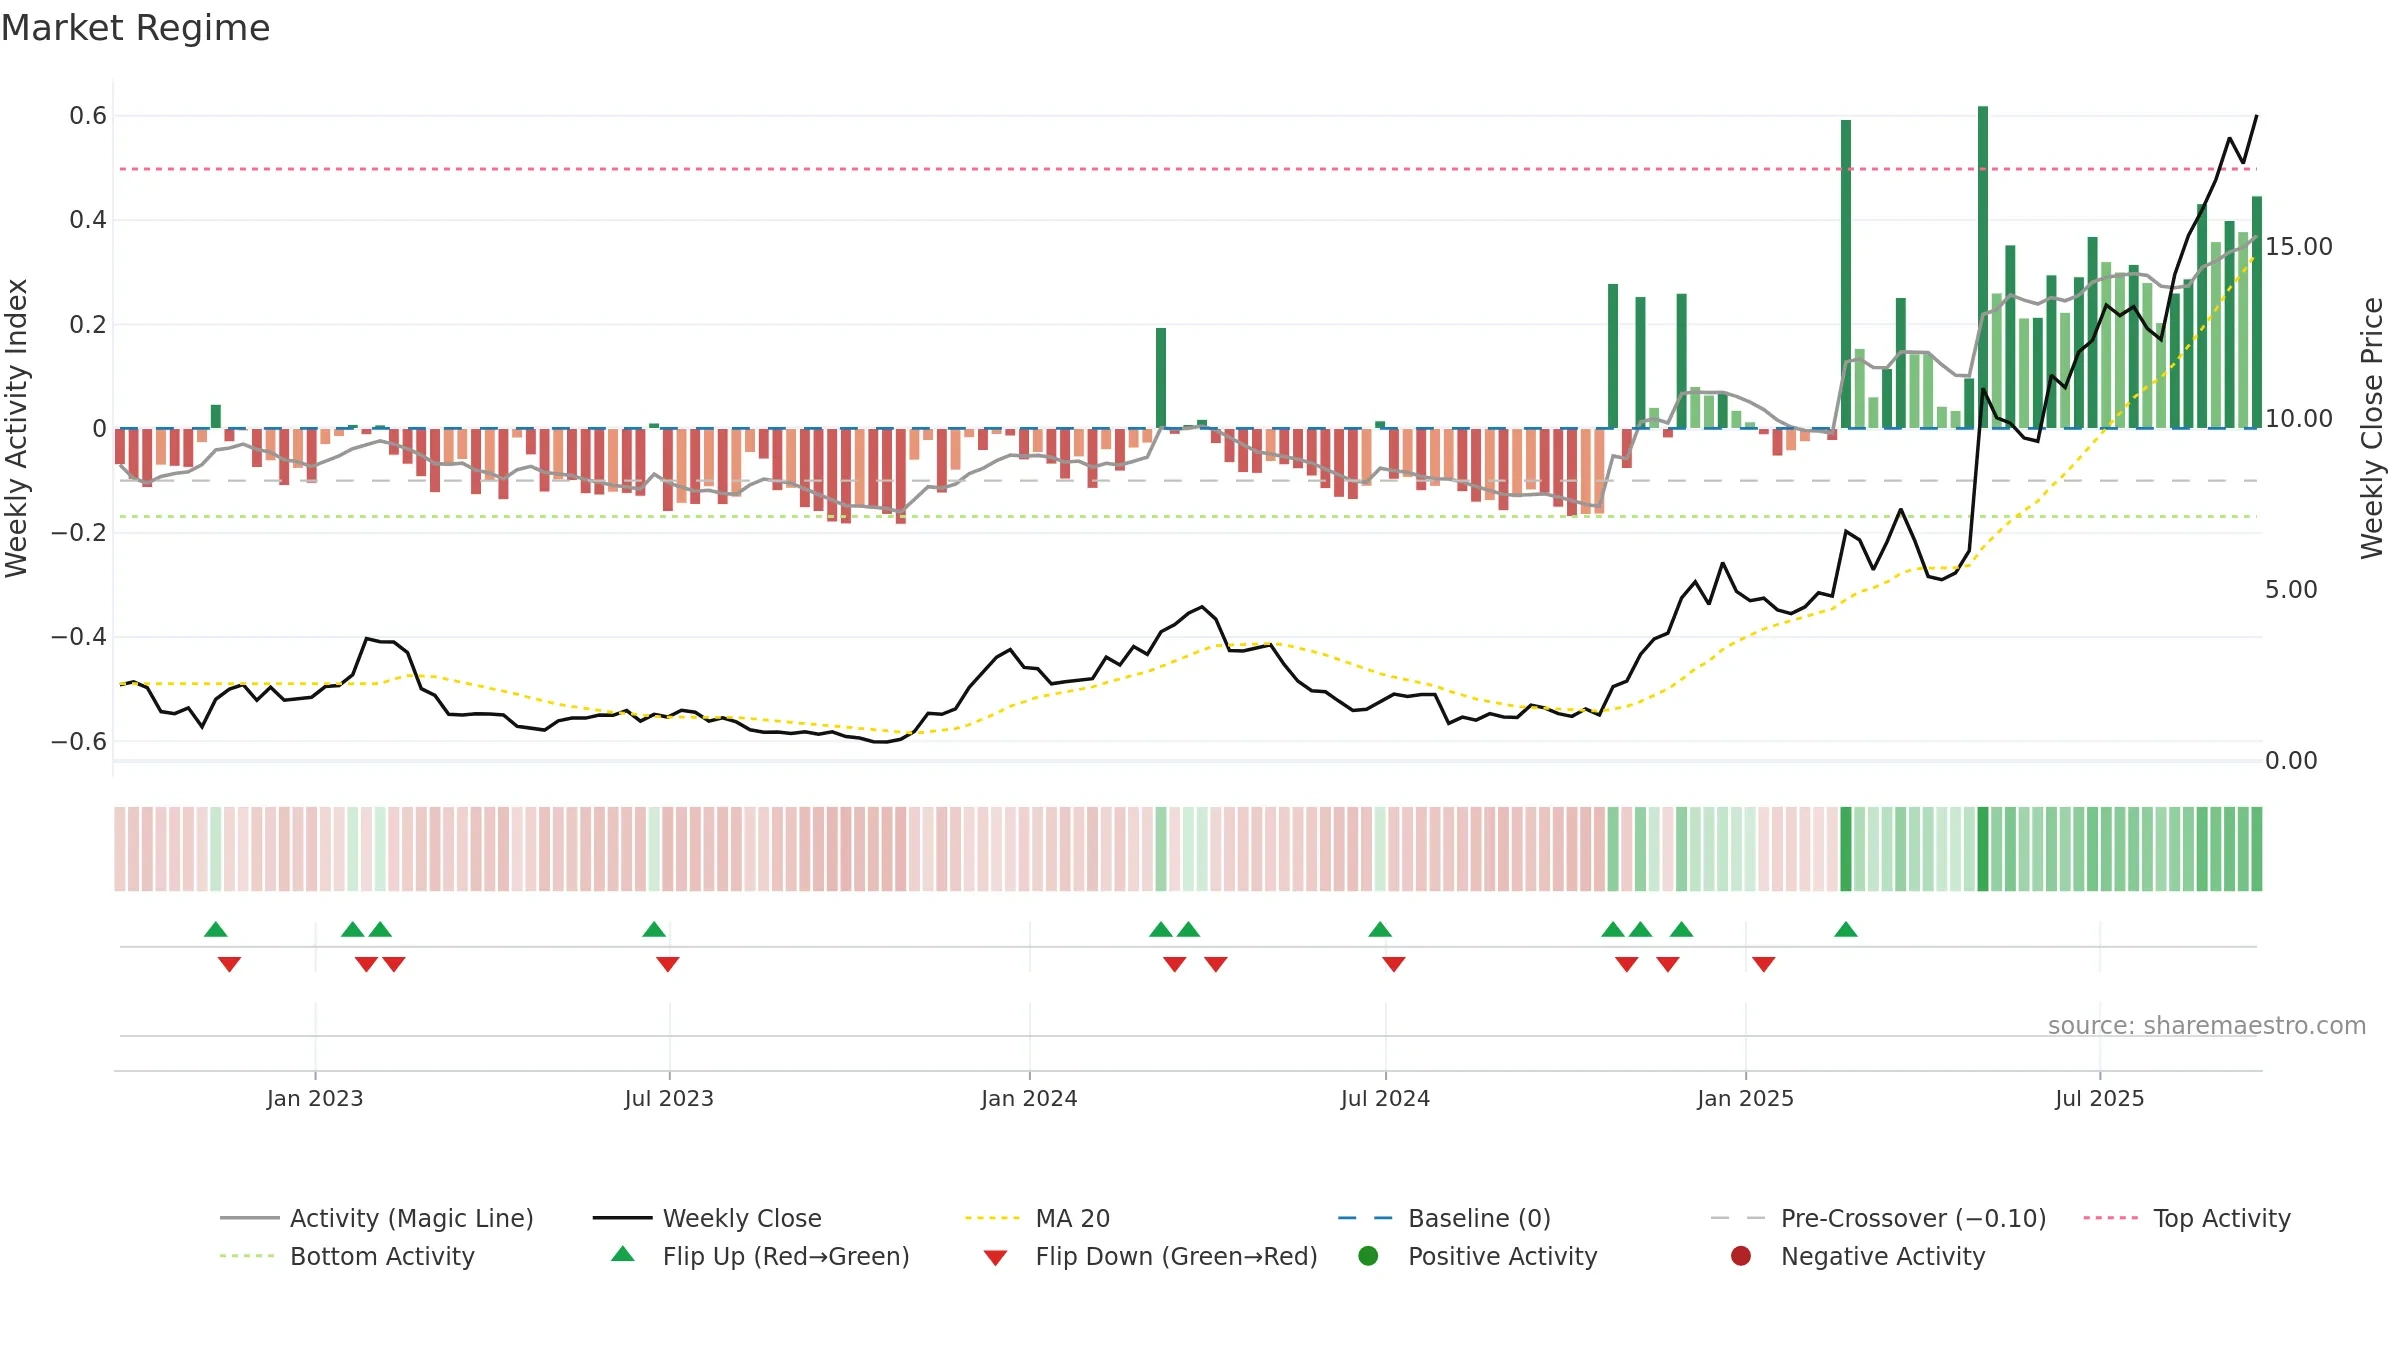Click the 0.6 activity index tick label

88,116
